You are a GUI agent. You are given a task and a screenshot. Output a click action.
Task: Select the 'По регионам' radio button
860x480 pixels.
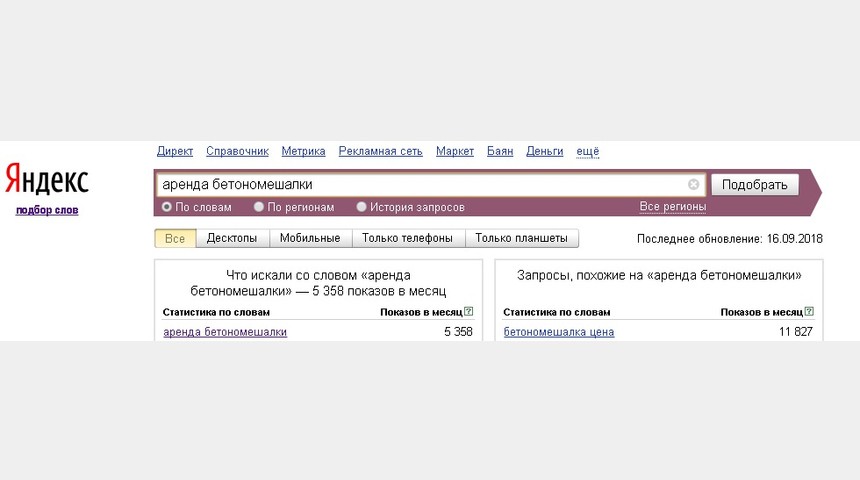(259, 207)
